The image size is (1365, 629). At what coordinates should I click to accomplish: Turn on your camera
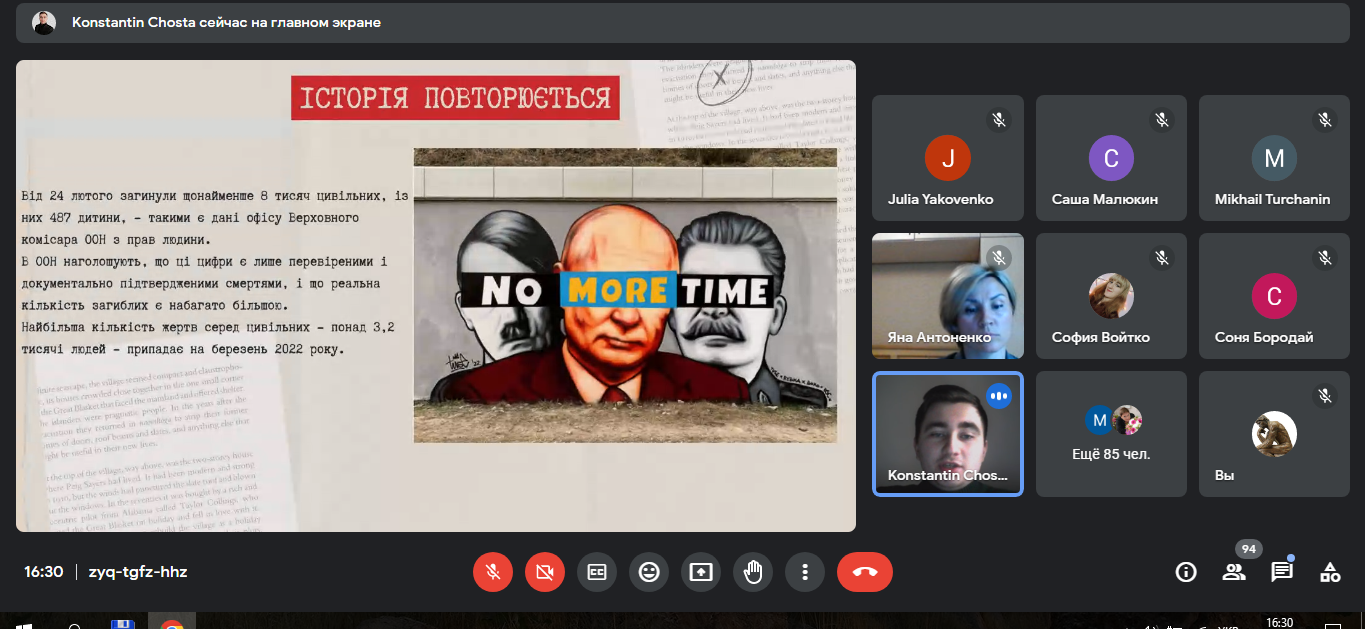[x=545, y=572]
